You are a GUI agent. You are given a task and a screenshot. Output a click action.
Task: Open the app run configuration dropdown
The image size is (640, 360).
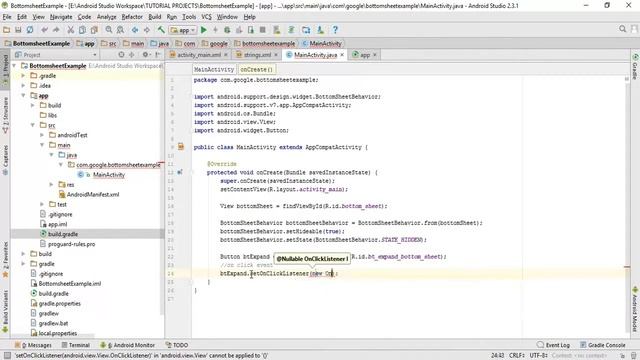click(183, 30)
